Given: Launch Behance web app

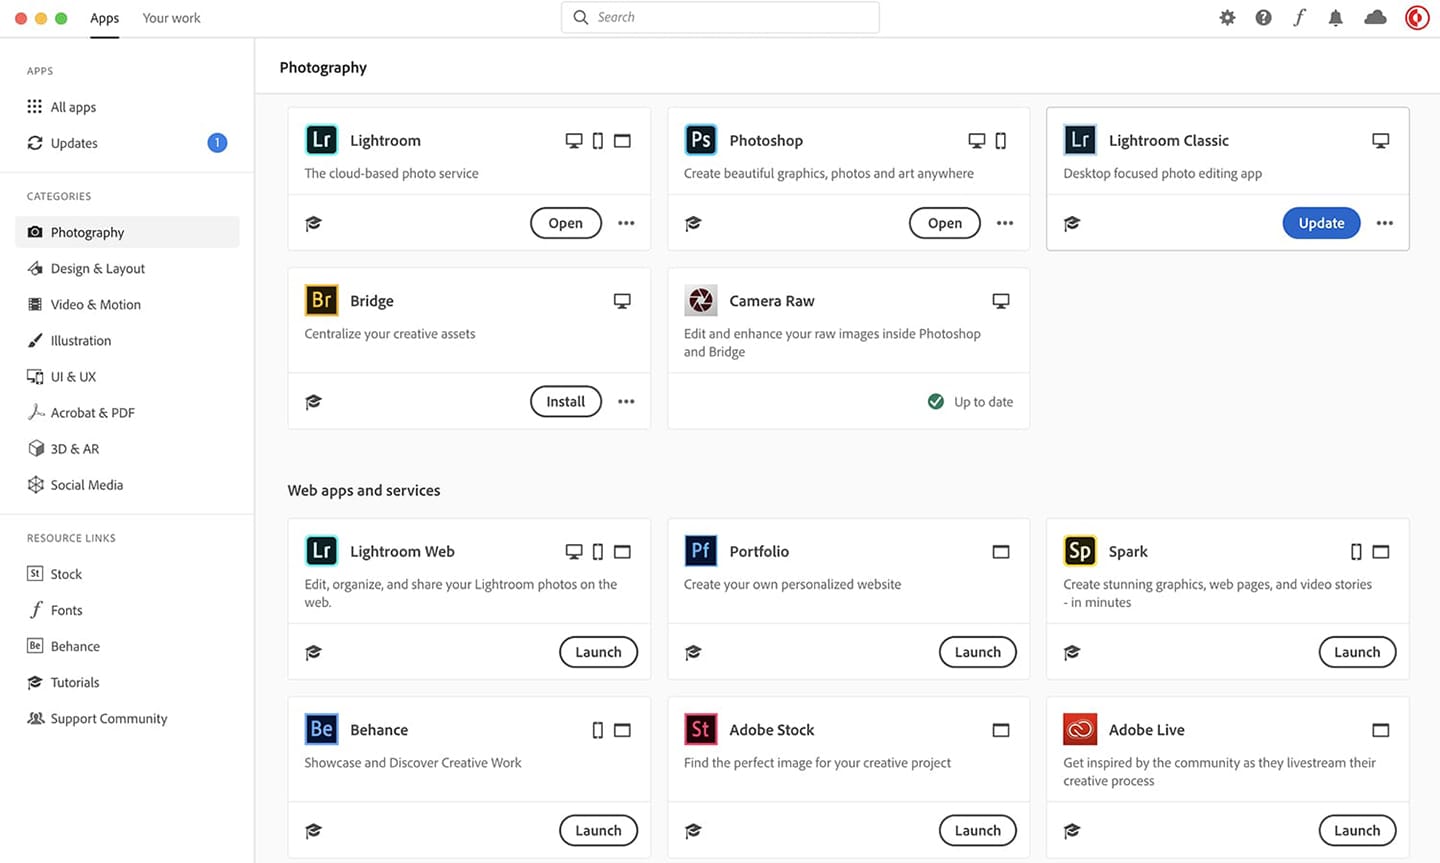Looking at the screenshot, I should (x=598, y=830).
